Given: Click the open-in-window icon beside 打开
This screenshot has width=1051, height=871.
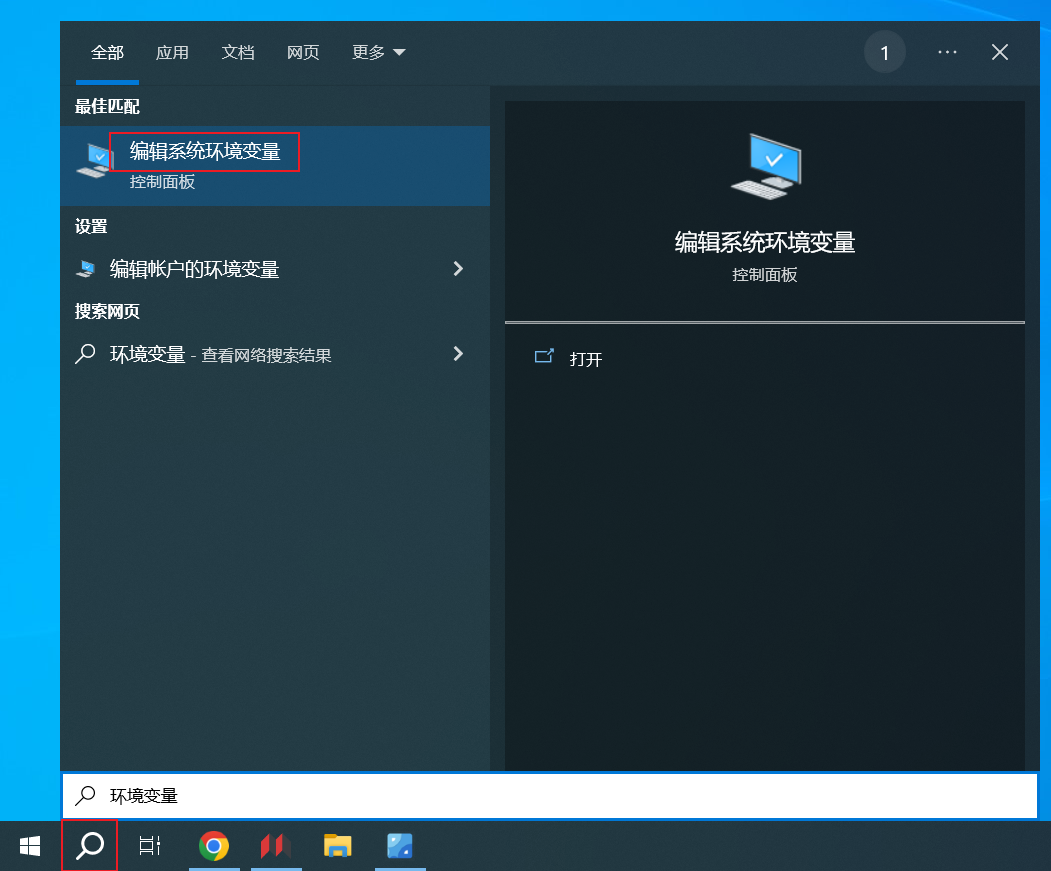Looking at the screenshot, I should 544,356.
